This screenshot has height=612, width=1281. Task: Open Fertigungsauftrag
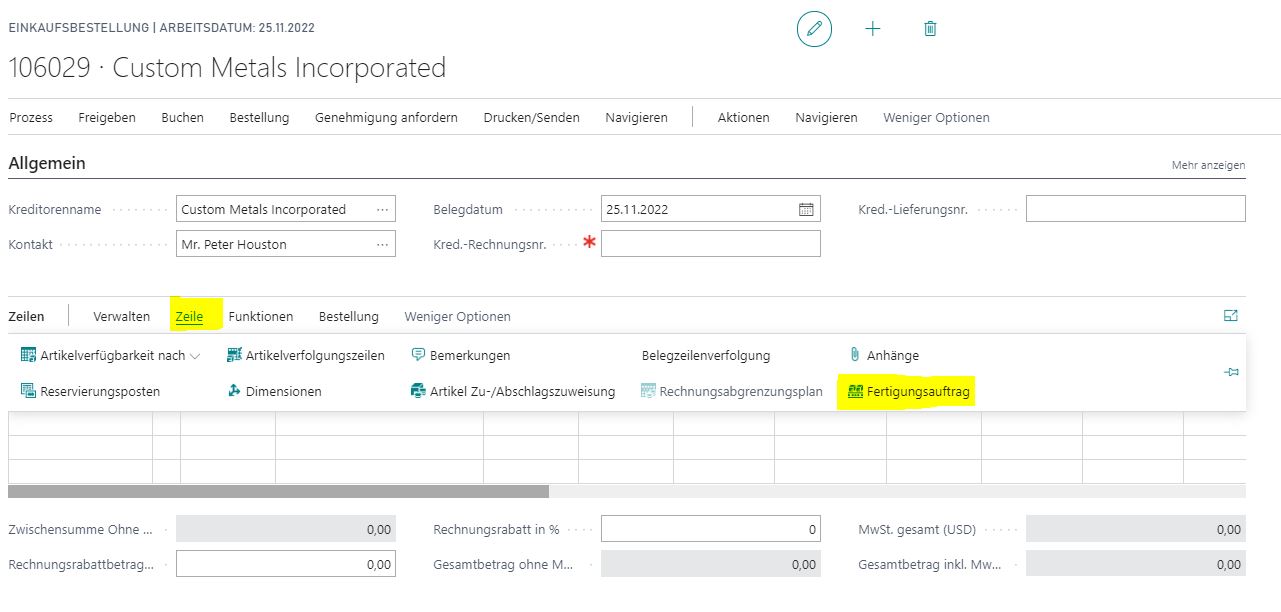tap(908, 391)
